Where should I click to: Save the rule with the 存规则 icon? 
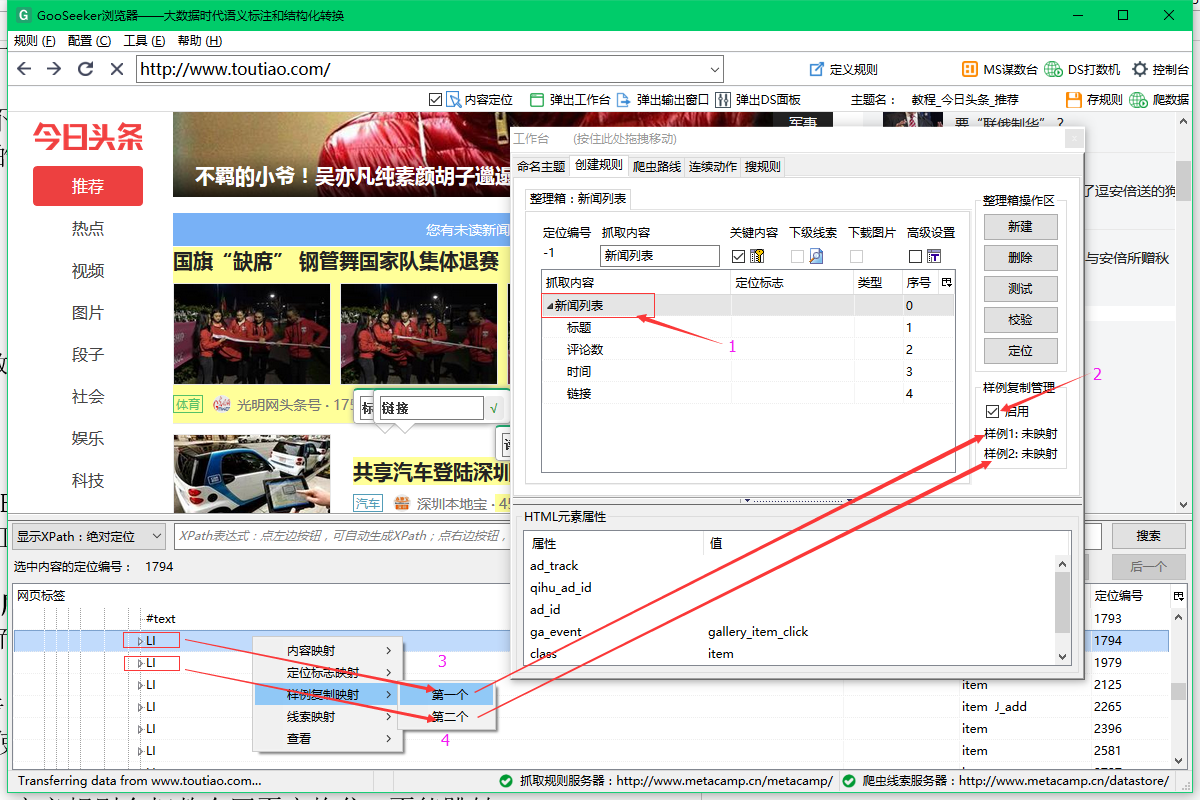point(1073,100)
